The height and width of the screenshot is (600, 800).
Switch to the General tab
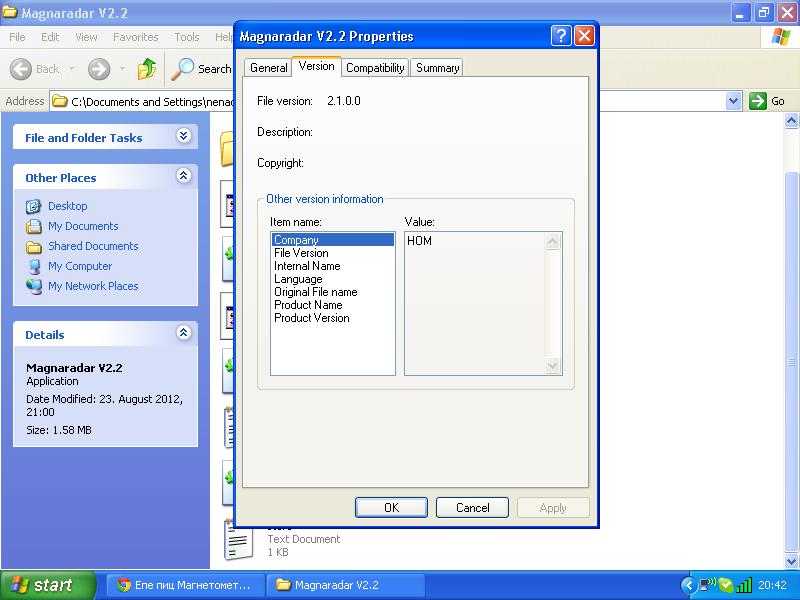(x=268, y=68)
